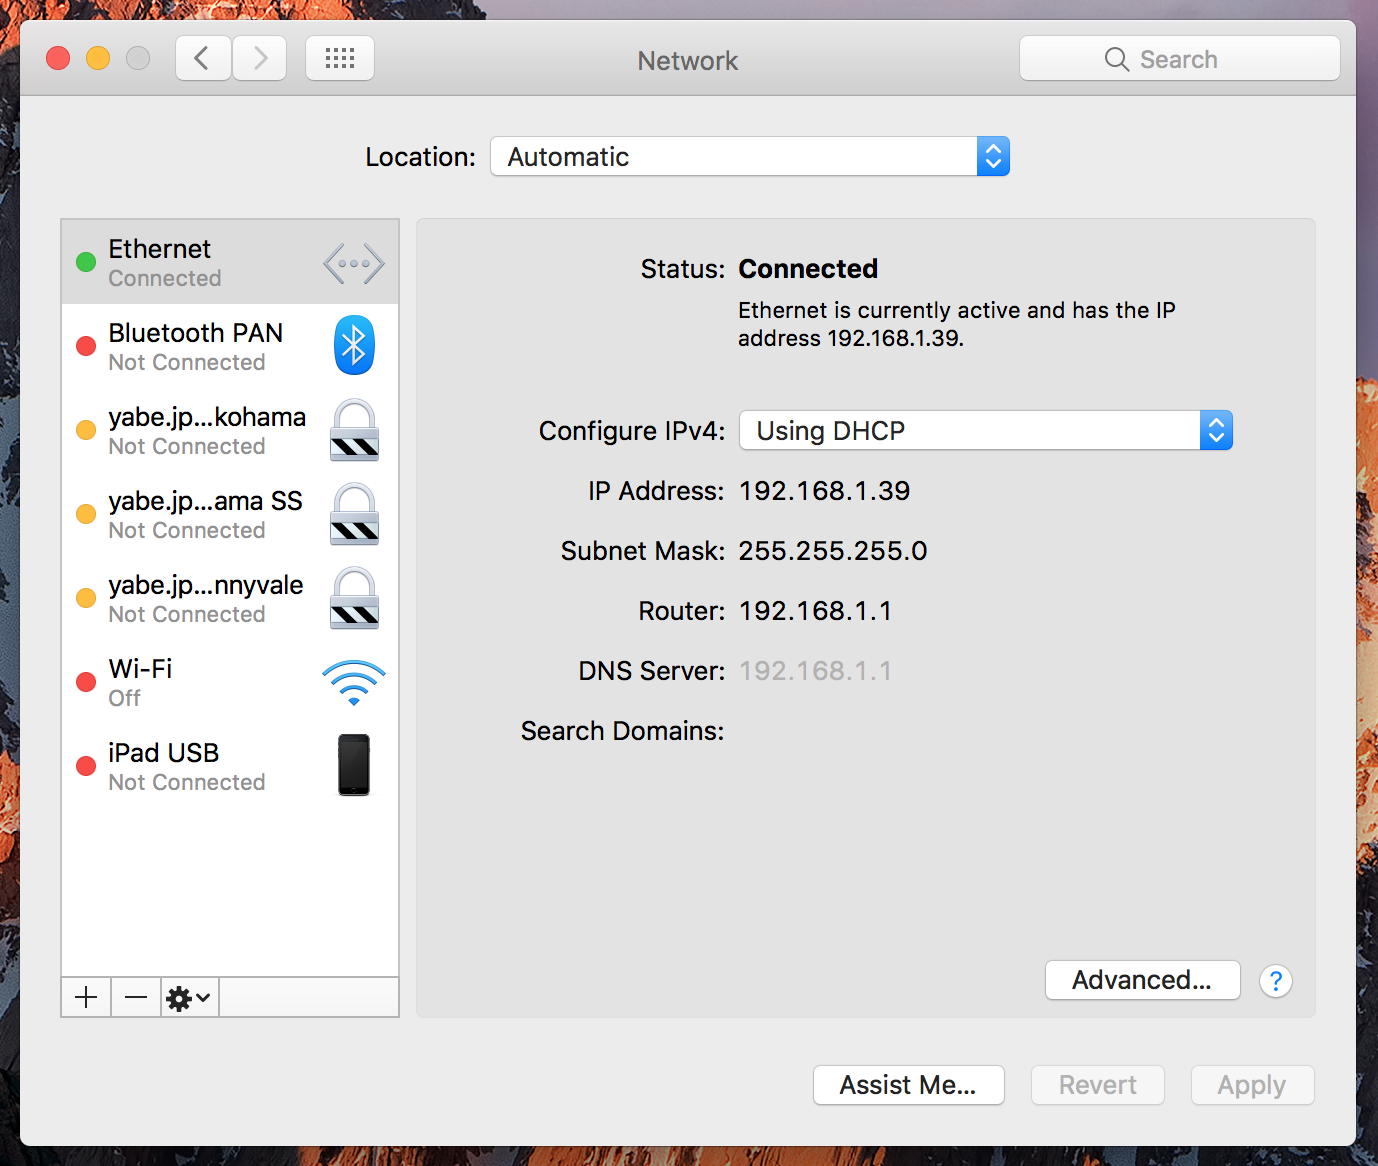Click the Router value 192.168.1.1

[x=815, y=610]
